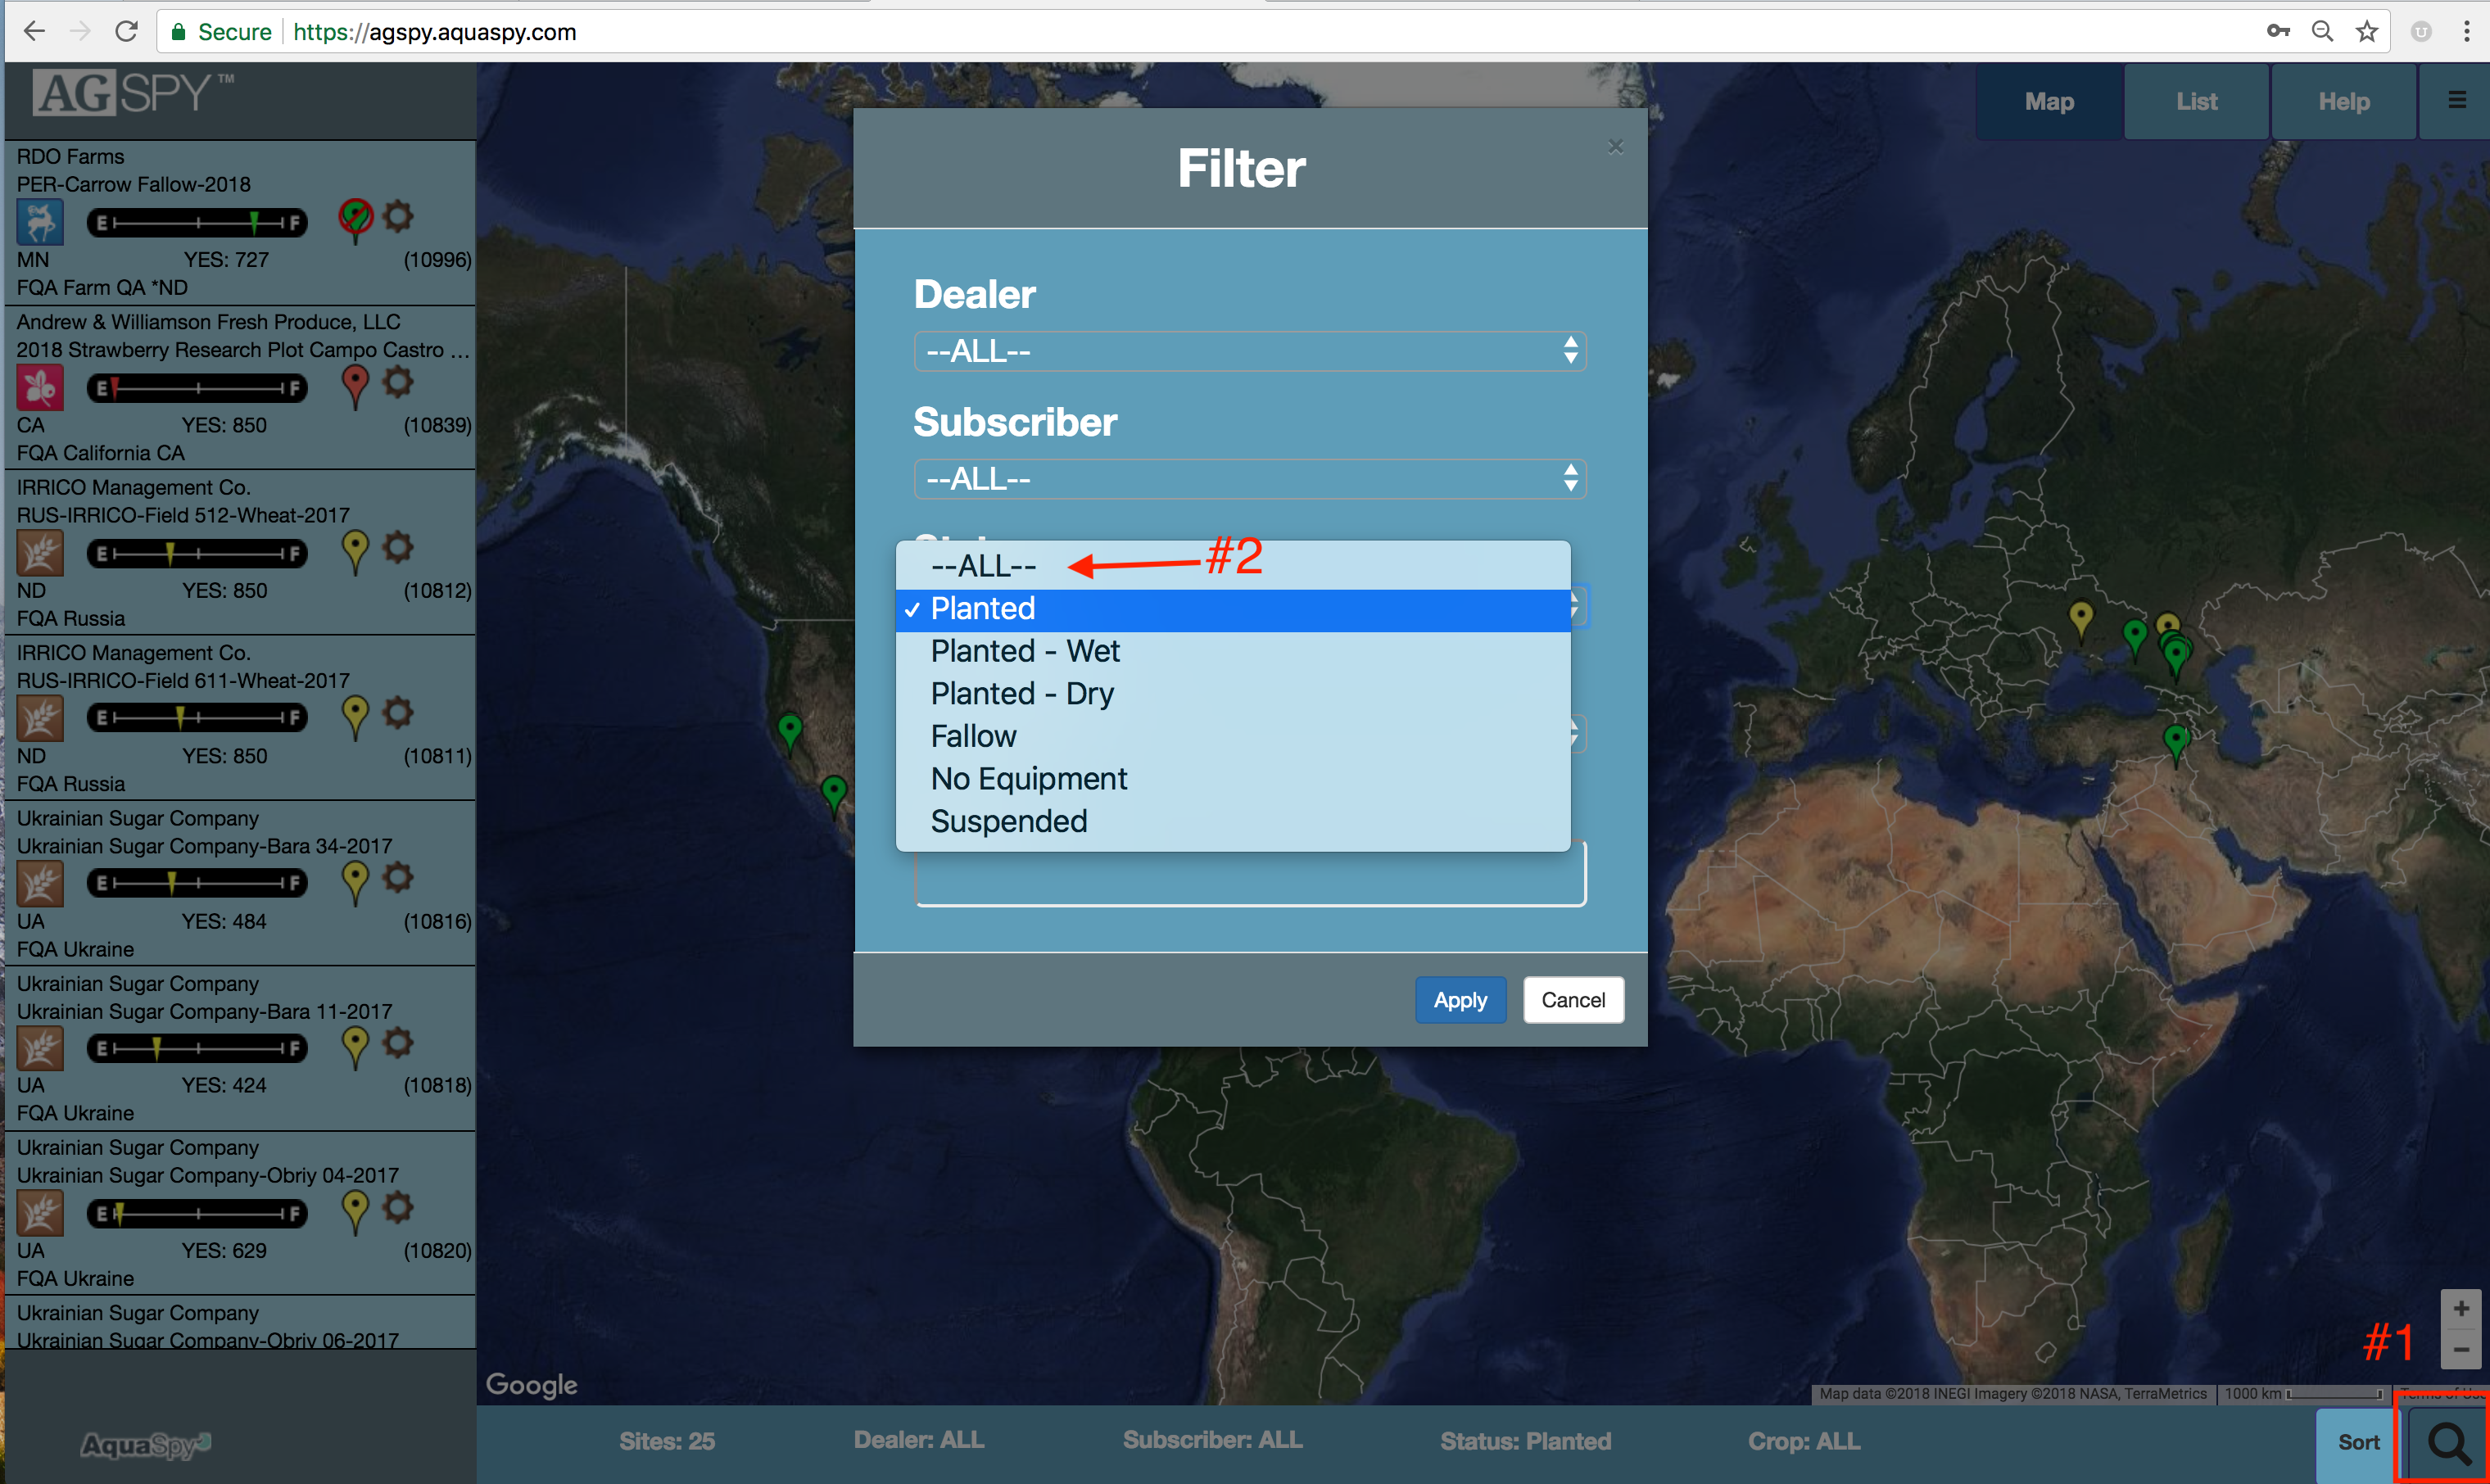Select --ALL-- in status list
Screen dimensions: 2490x1484
click(x=1233, y=566)
